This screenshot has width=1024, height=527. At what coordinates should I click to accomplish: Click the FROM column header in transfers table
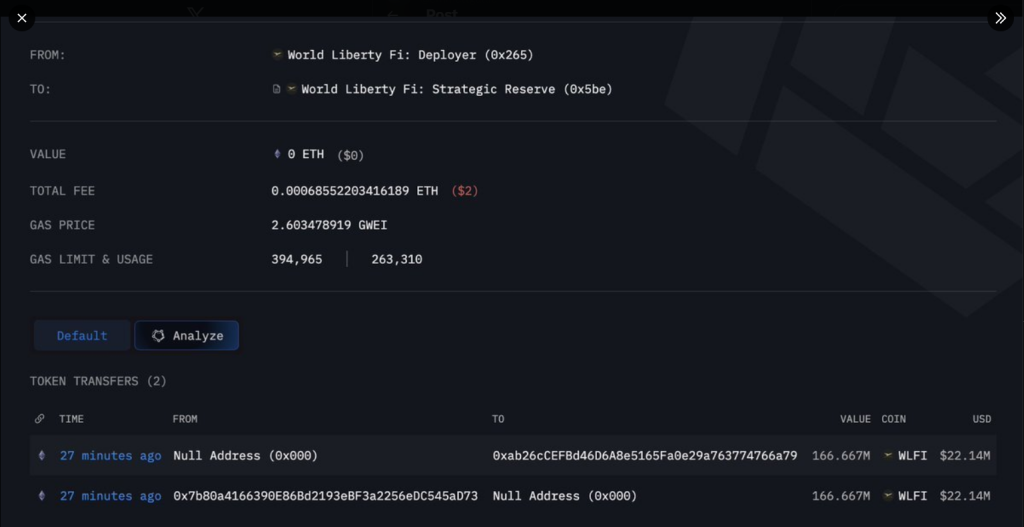point(185,419)
